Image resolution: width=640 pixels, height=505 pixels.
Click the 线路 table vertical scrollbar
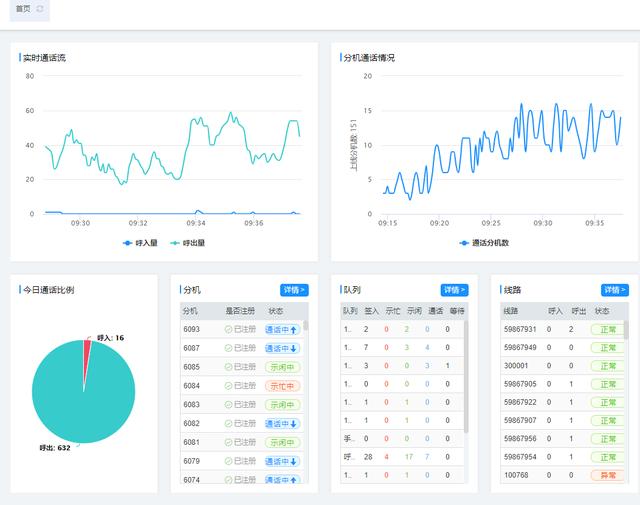tap(626, 329)
